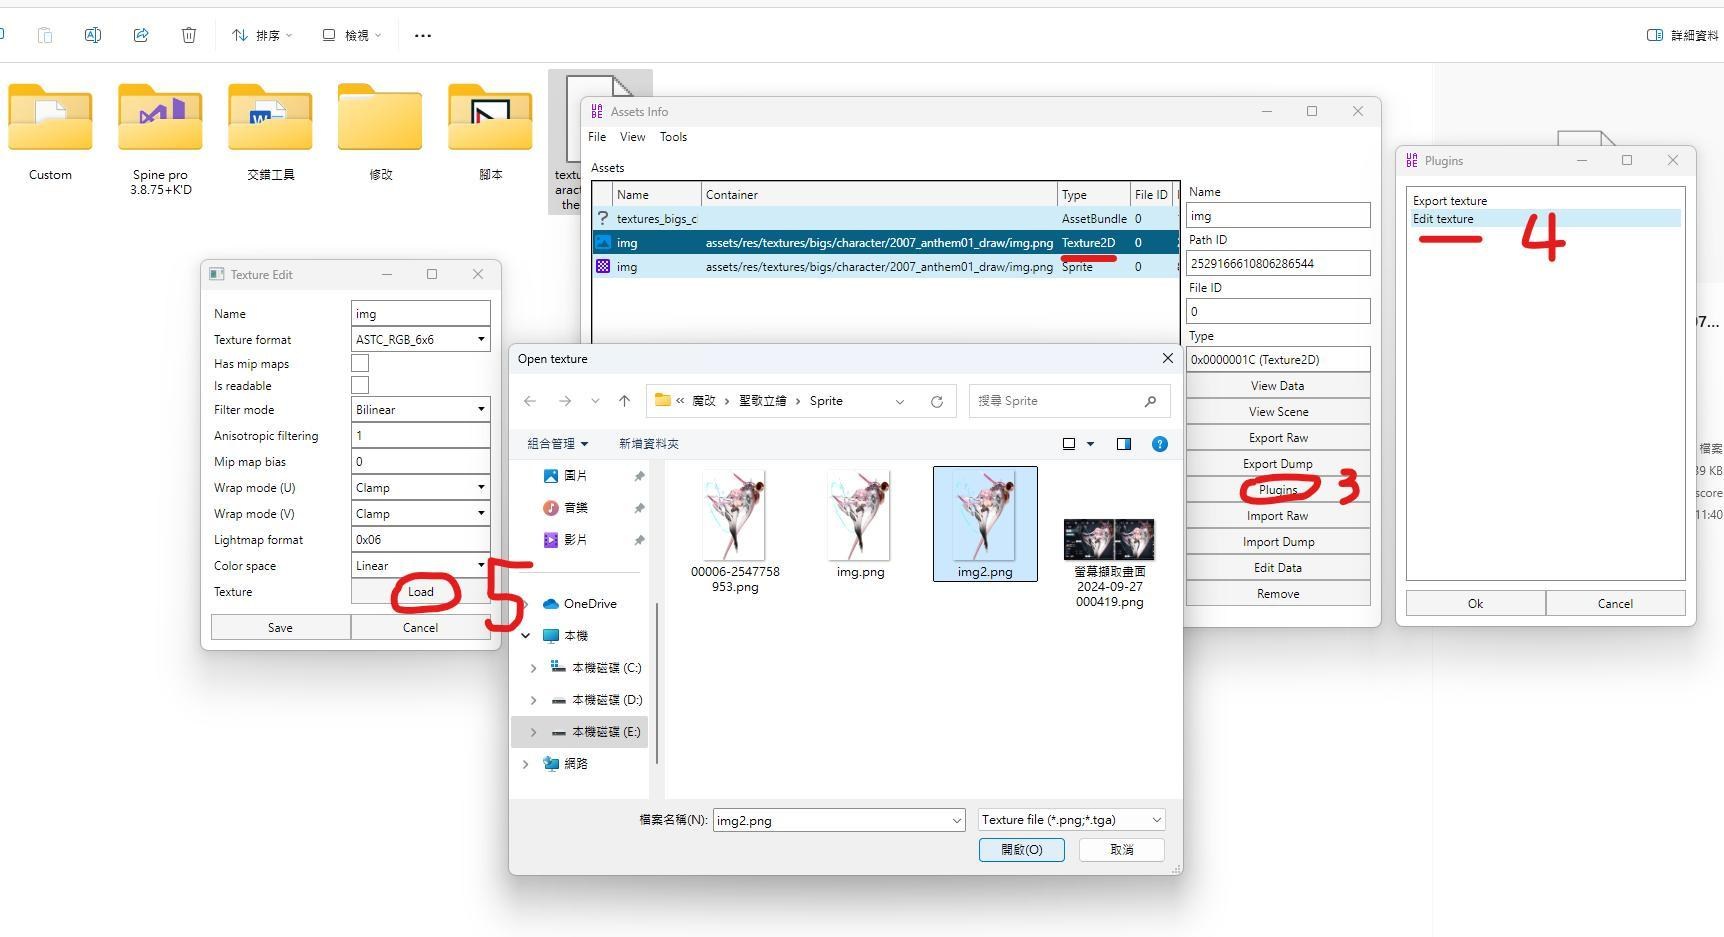This screenshot has width=1724, height=937.
Task: Refresh the Sprite folder listing
Action: 937,401
